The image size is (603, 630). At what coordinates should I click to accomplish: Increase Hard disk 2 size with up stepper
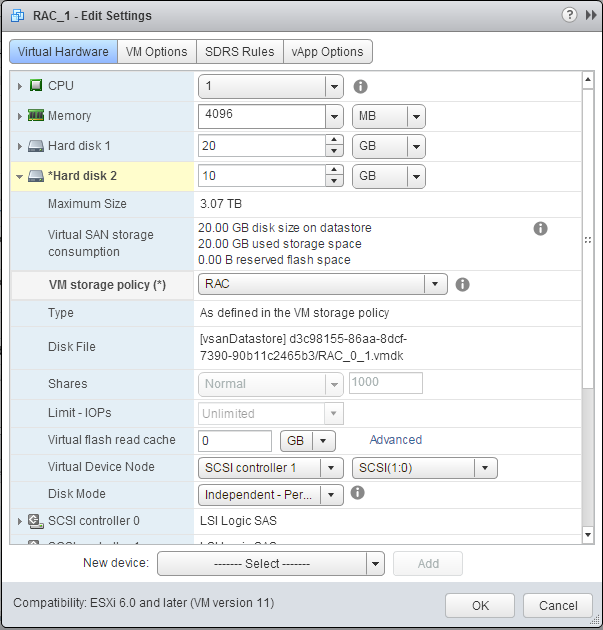(x=334, y=170)
